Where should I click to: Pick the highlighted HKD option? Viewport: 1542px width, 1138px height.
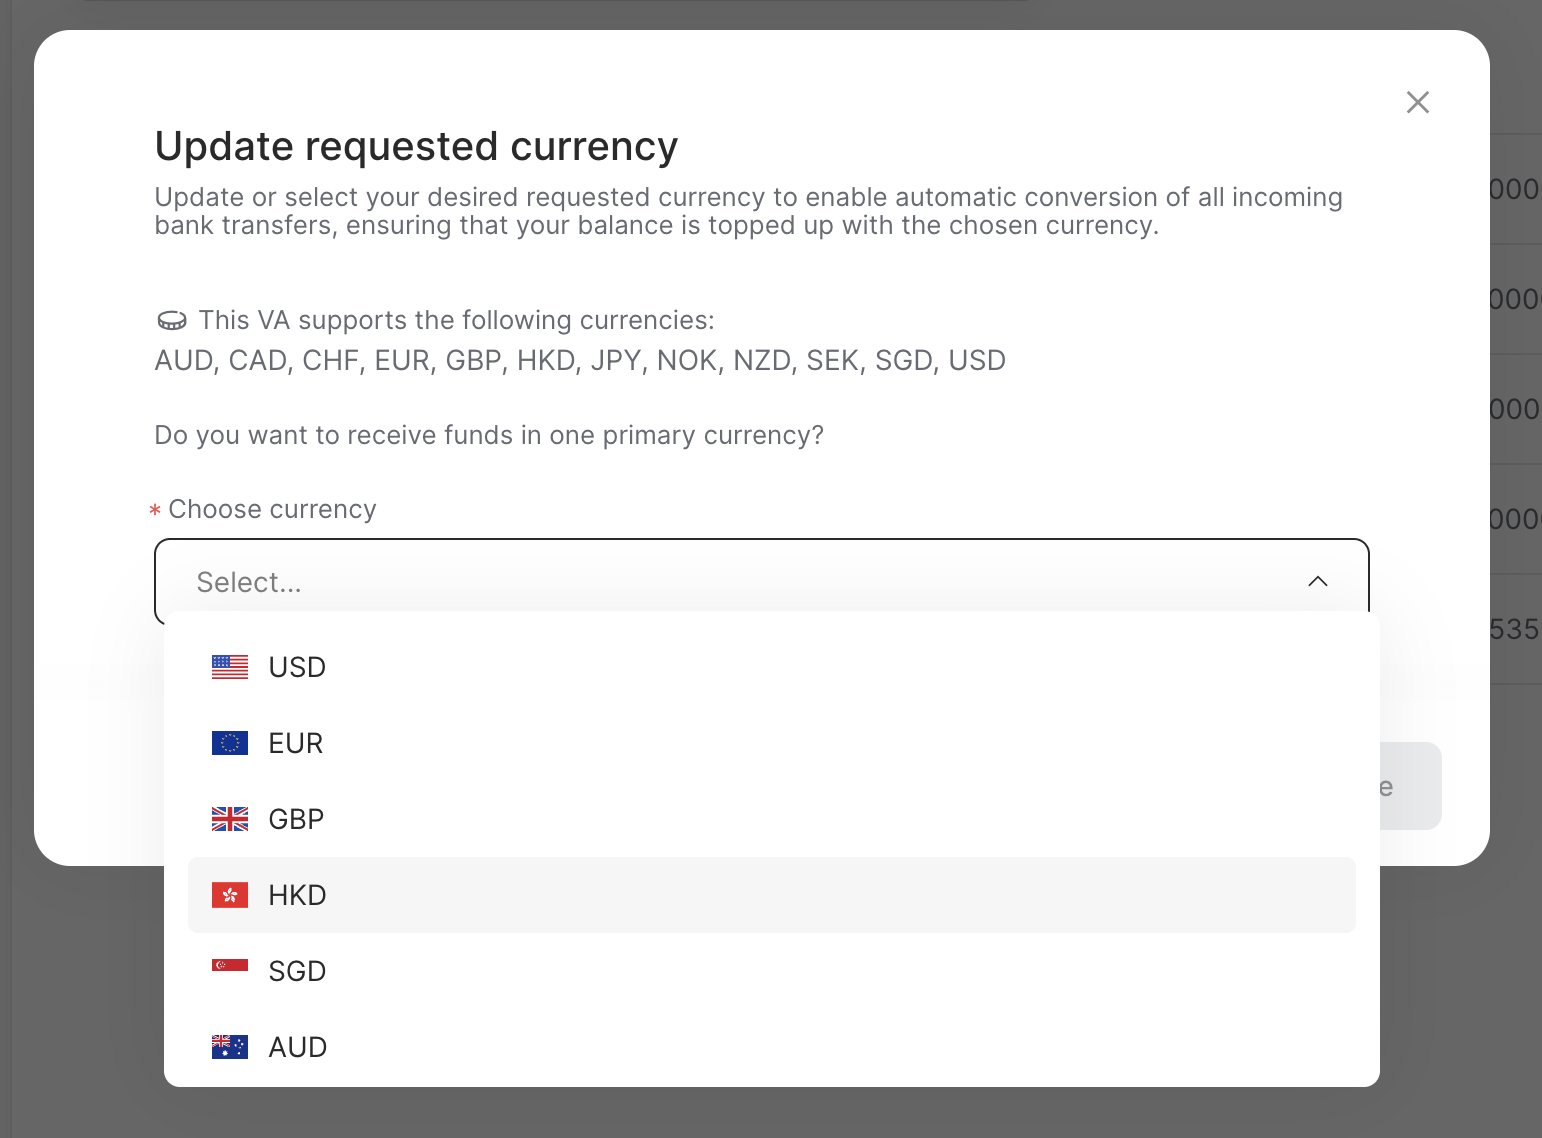click(x=296, y=895)
